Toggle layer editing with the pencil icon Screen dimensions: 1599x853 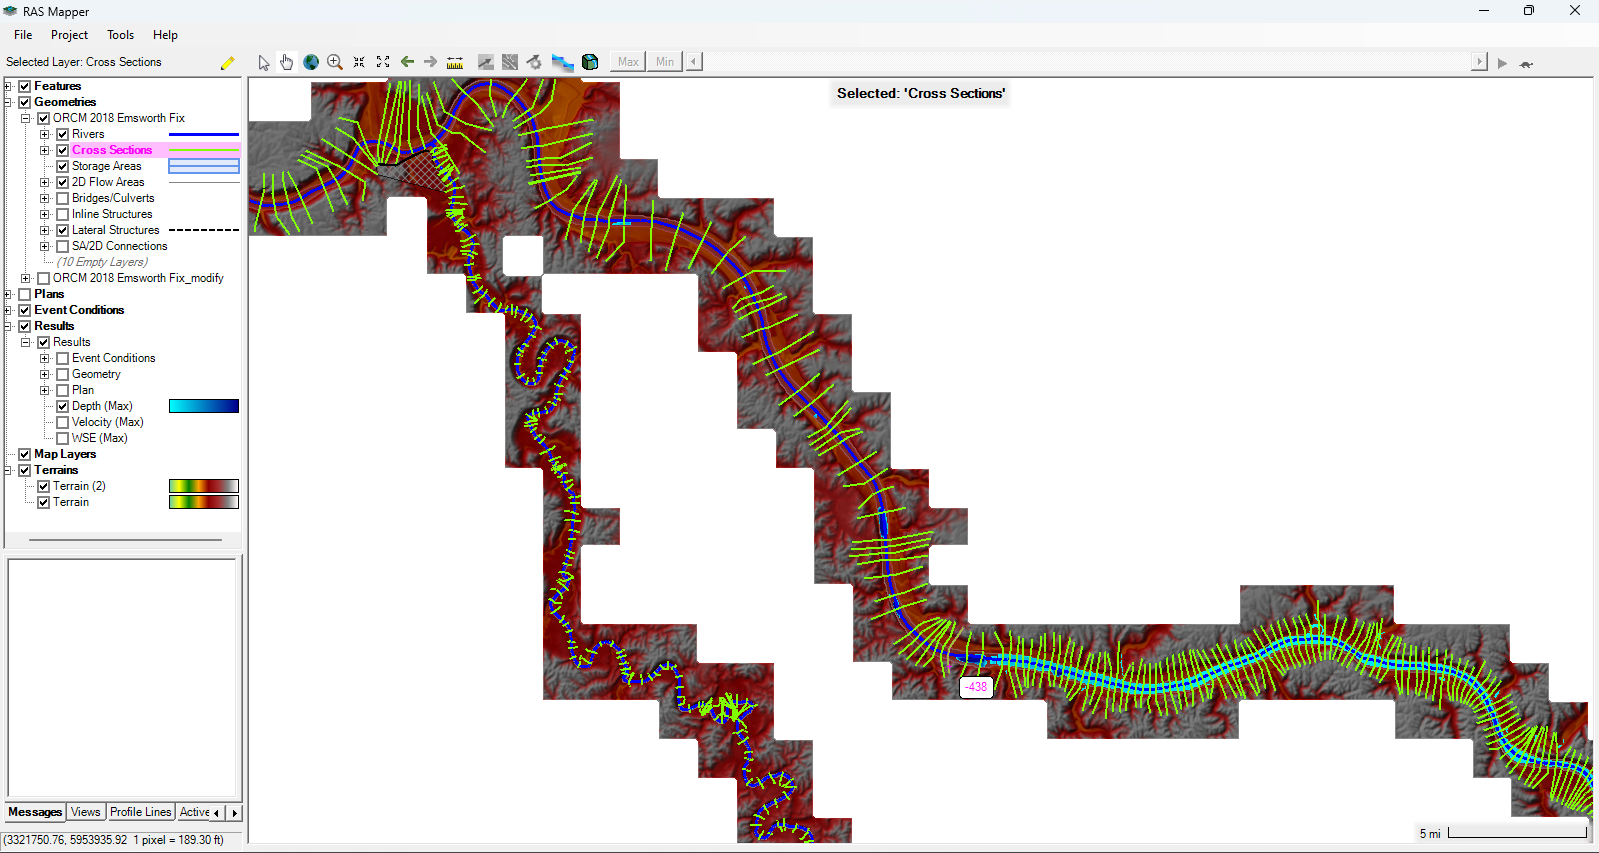pyautogui.click(x=228, y=62)
